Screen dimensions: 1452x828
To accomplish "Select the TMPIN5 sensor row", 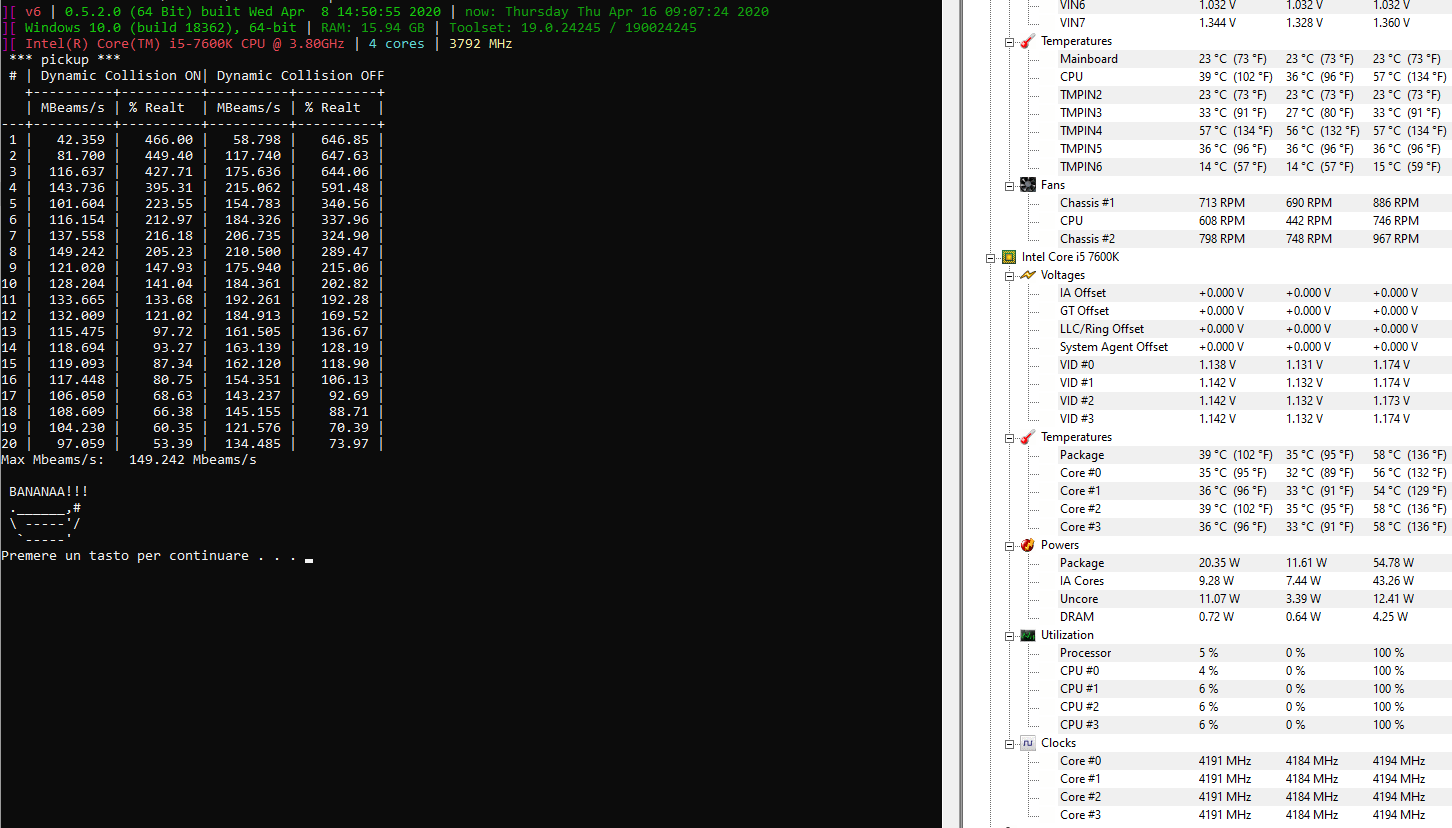I will [x=1254, y=149].
